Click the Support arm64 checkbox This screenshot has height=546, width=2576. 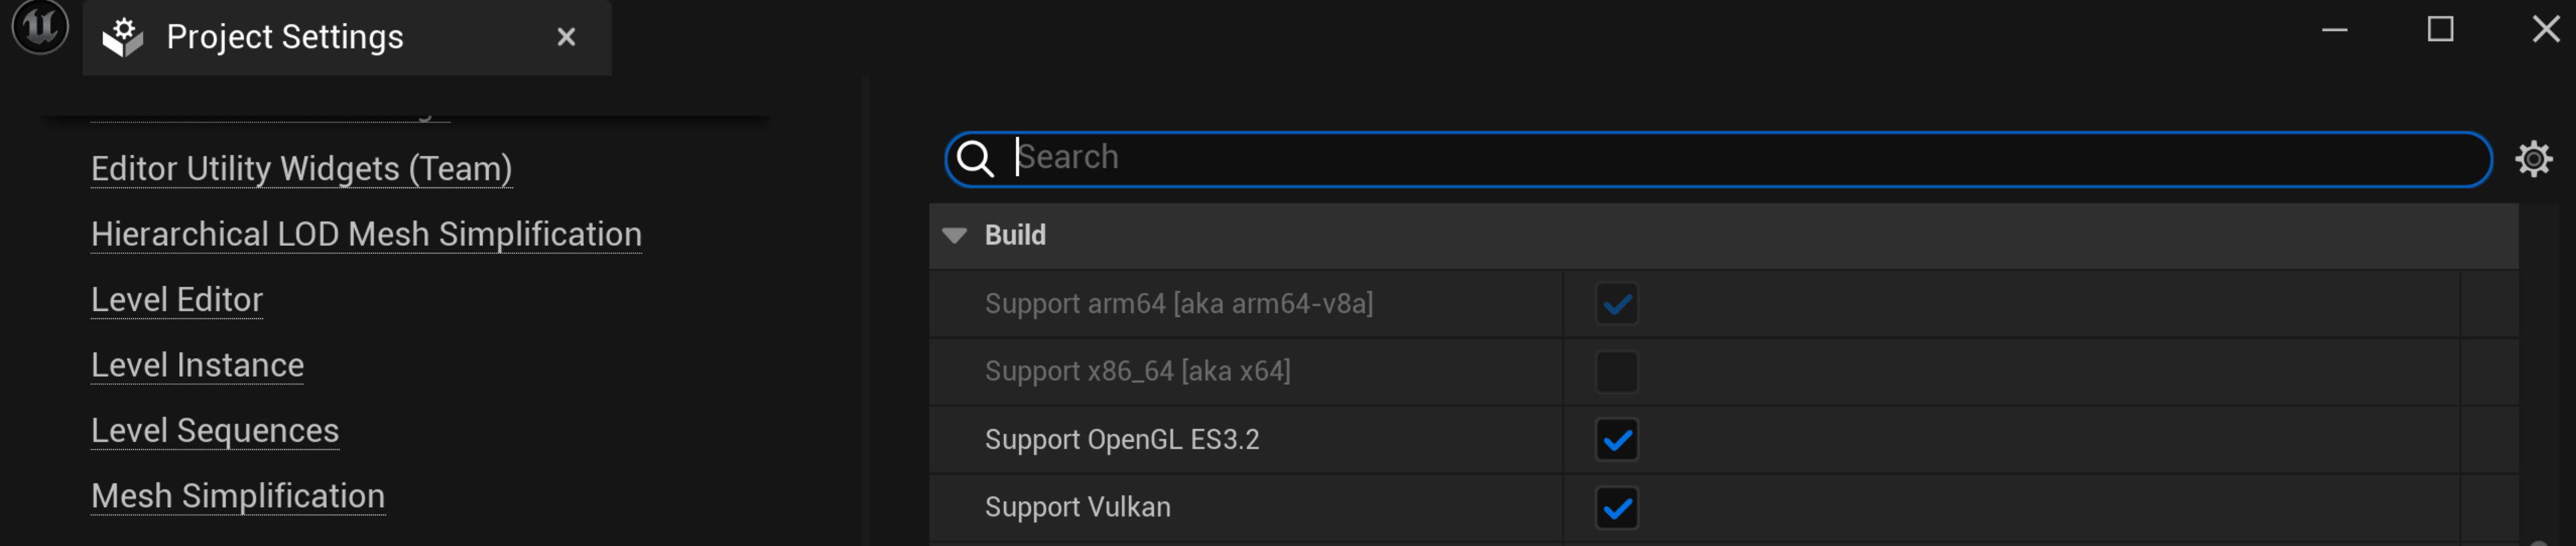pos(1618,303)
